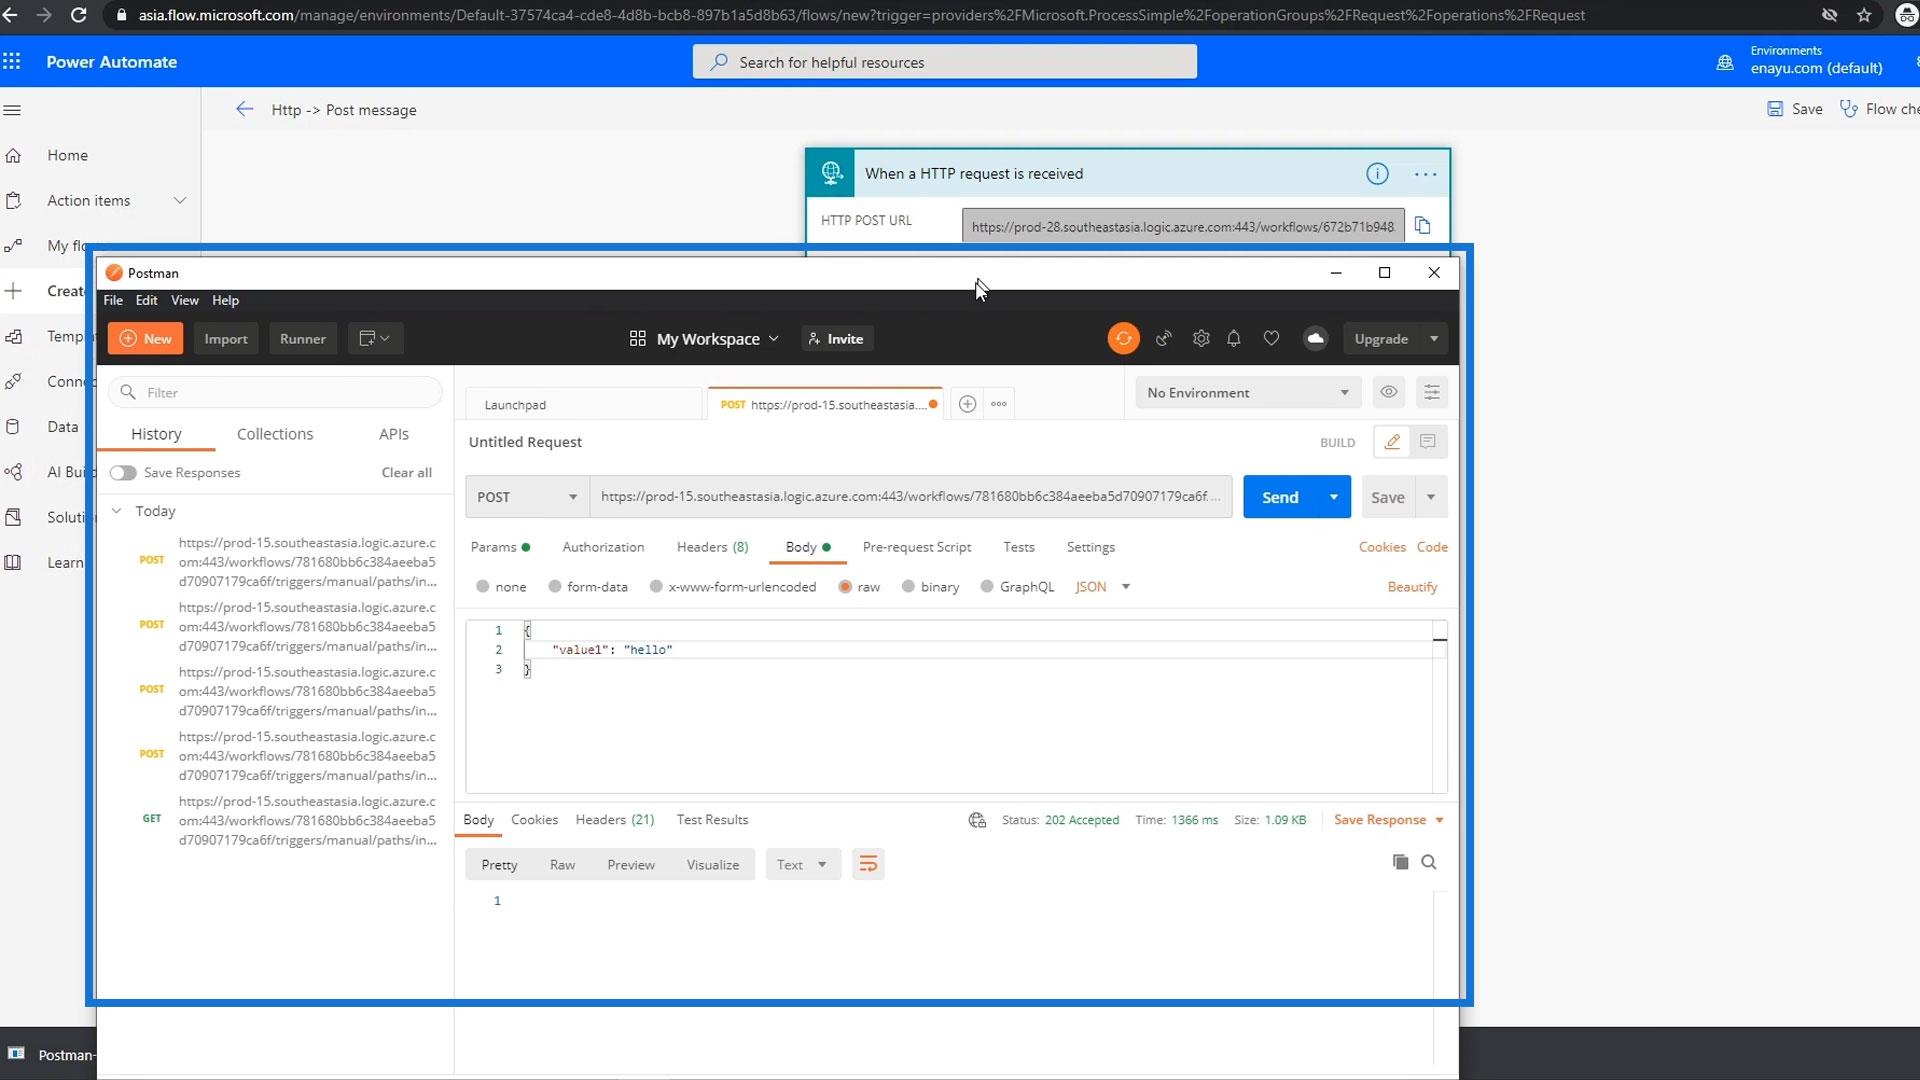
Task: Open the POST method dropdown
Action: (x=526, y=497)
